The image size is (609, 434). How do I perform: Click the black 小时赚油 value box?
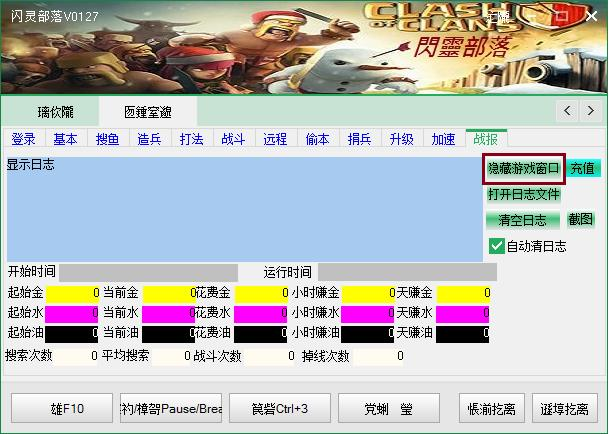367,334
